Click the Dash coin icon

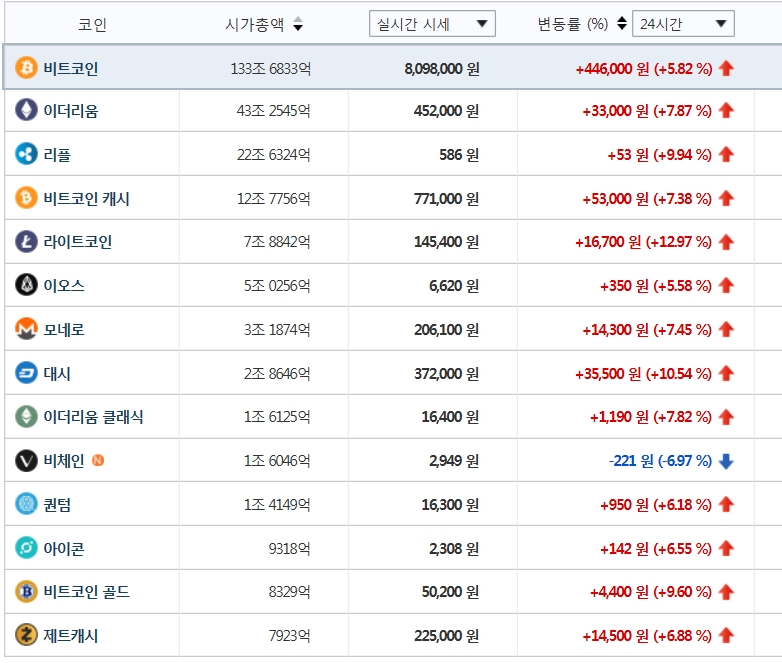coord(26,373)
